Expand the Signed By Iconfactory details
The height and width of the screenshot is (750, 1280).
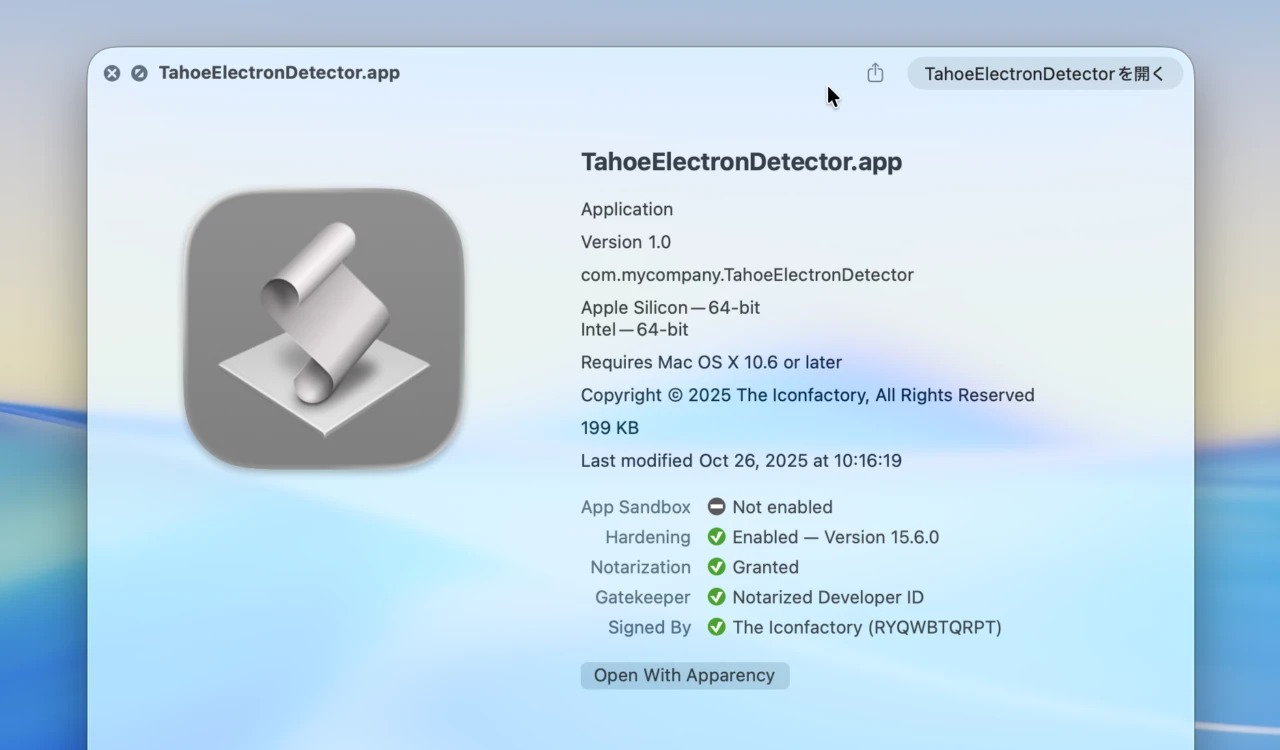[867, 627]
